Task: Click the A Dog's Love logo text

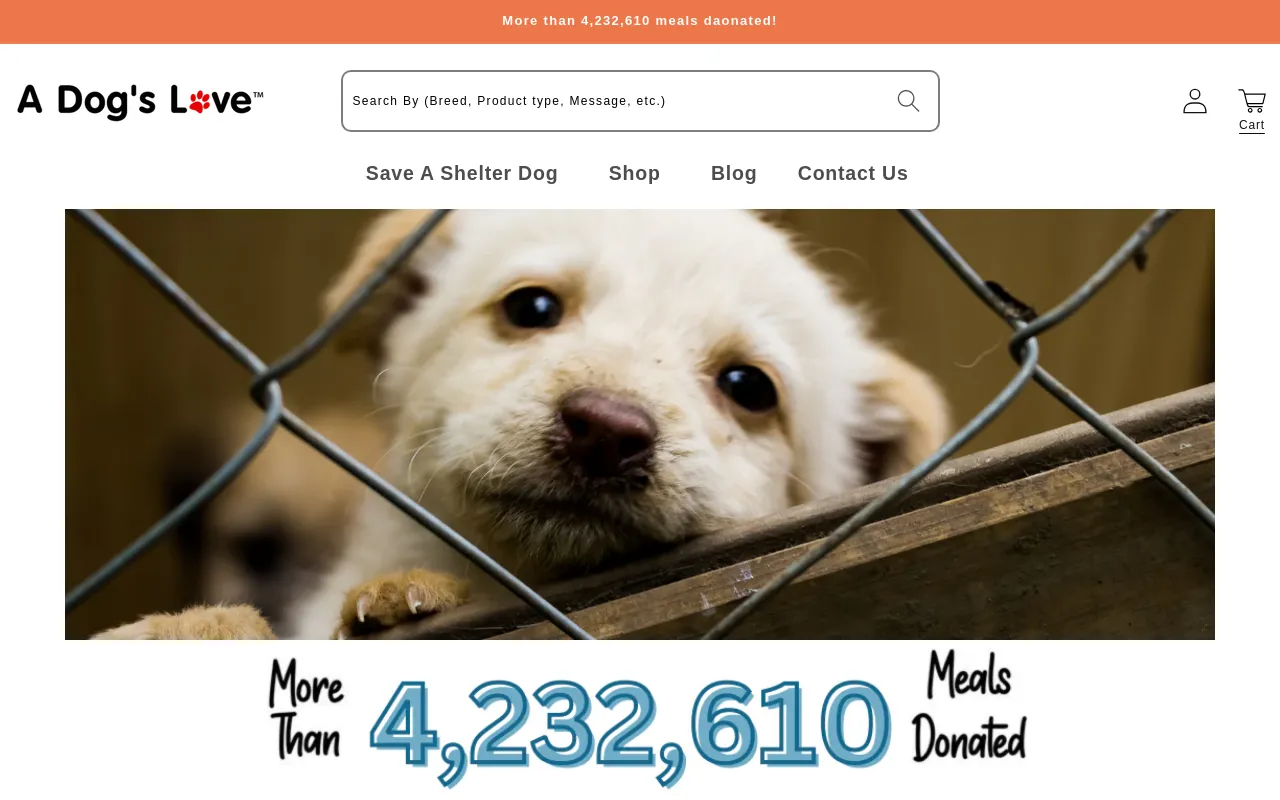Action: tap(140, 101)
